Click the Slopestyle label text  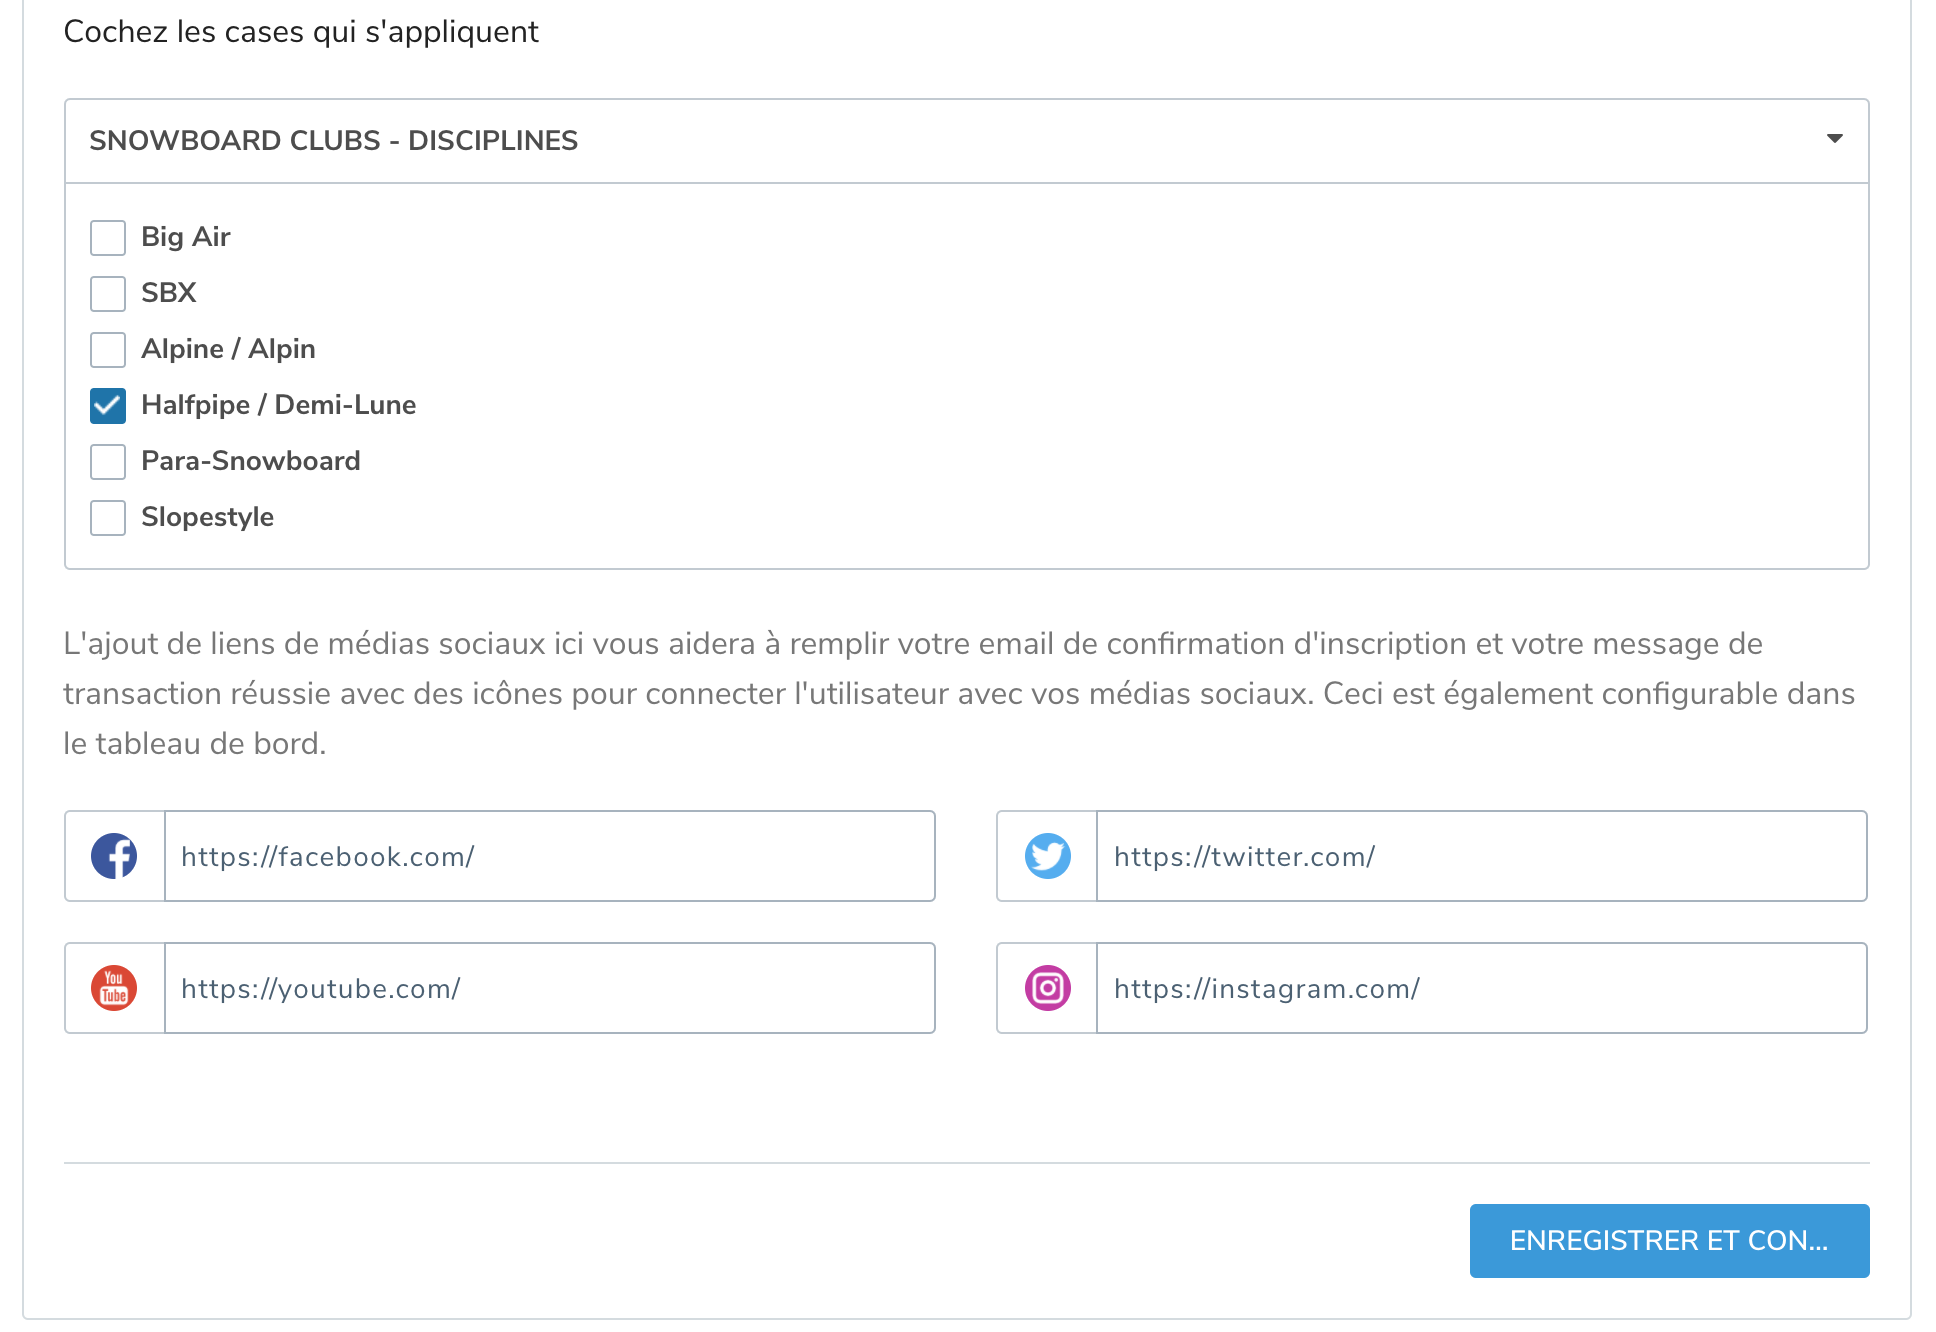click(x=207, y=517)
